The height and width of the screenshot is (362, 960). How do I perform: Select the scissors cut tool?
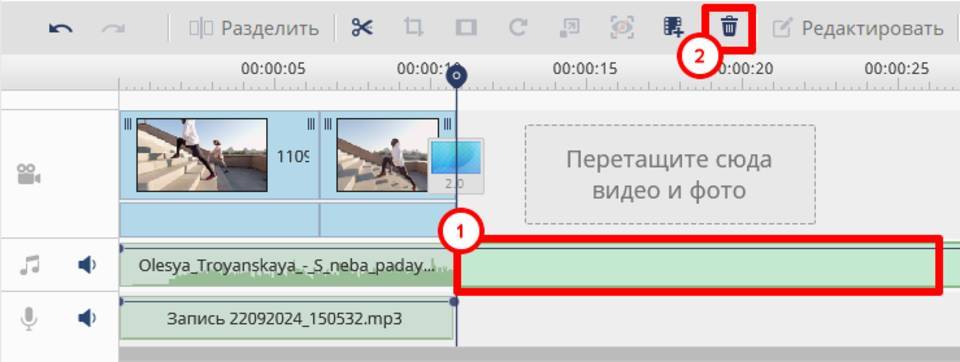362,28
